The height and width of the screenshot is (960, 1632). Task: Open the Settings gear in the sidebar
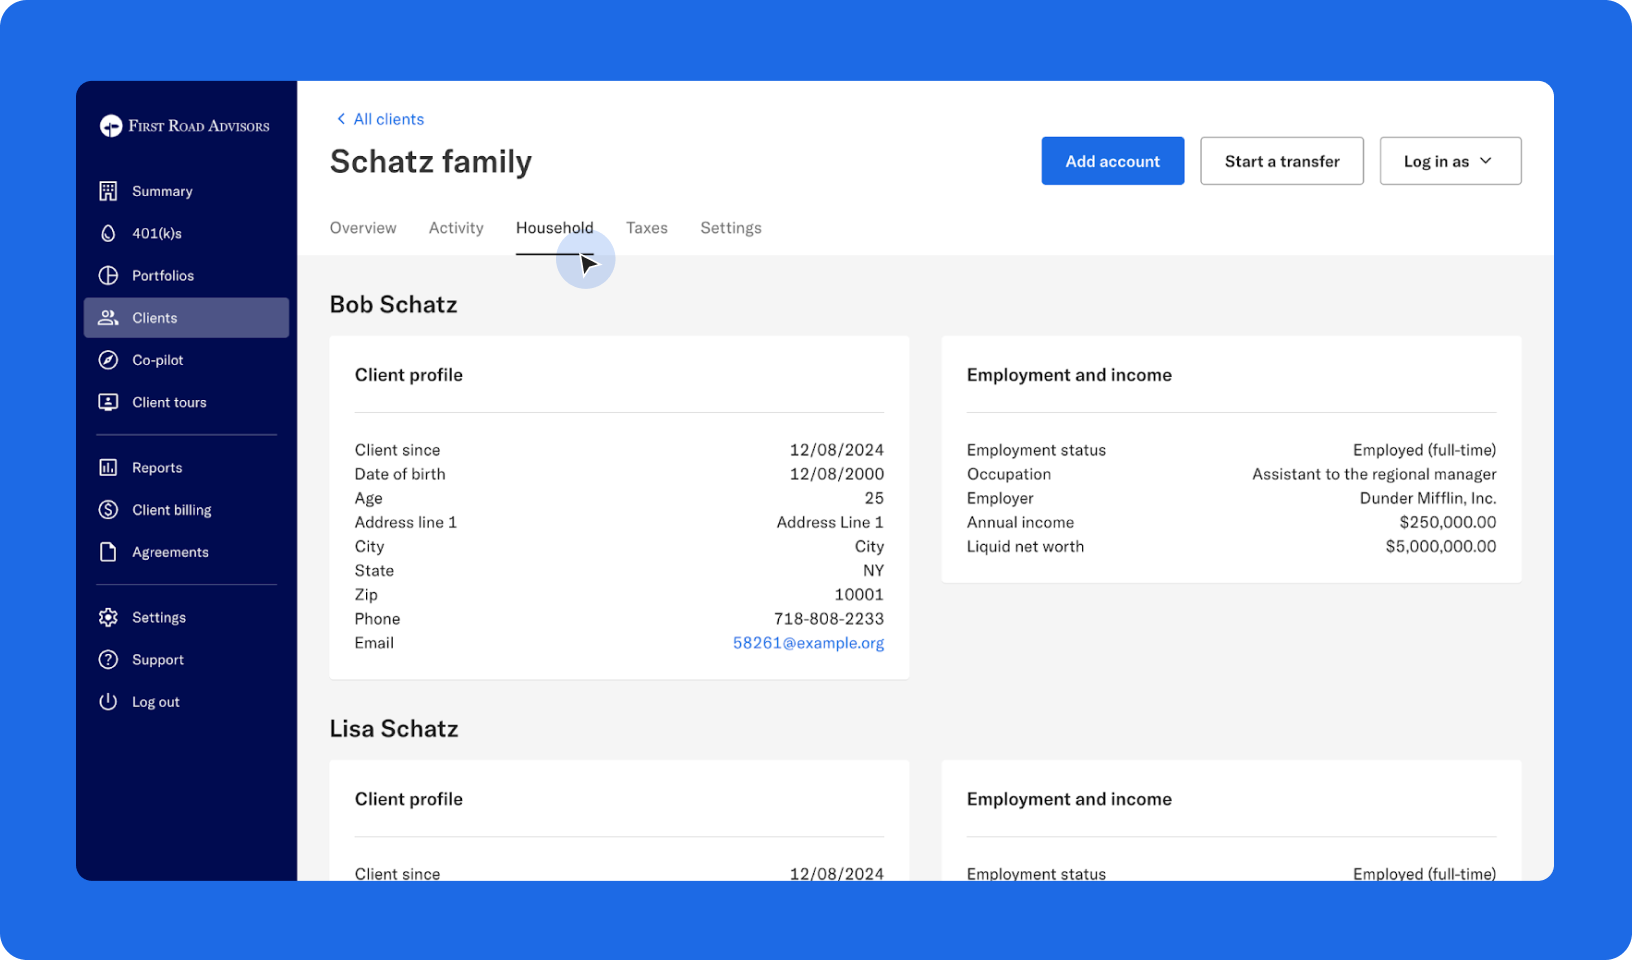click(108, 617)
